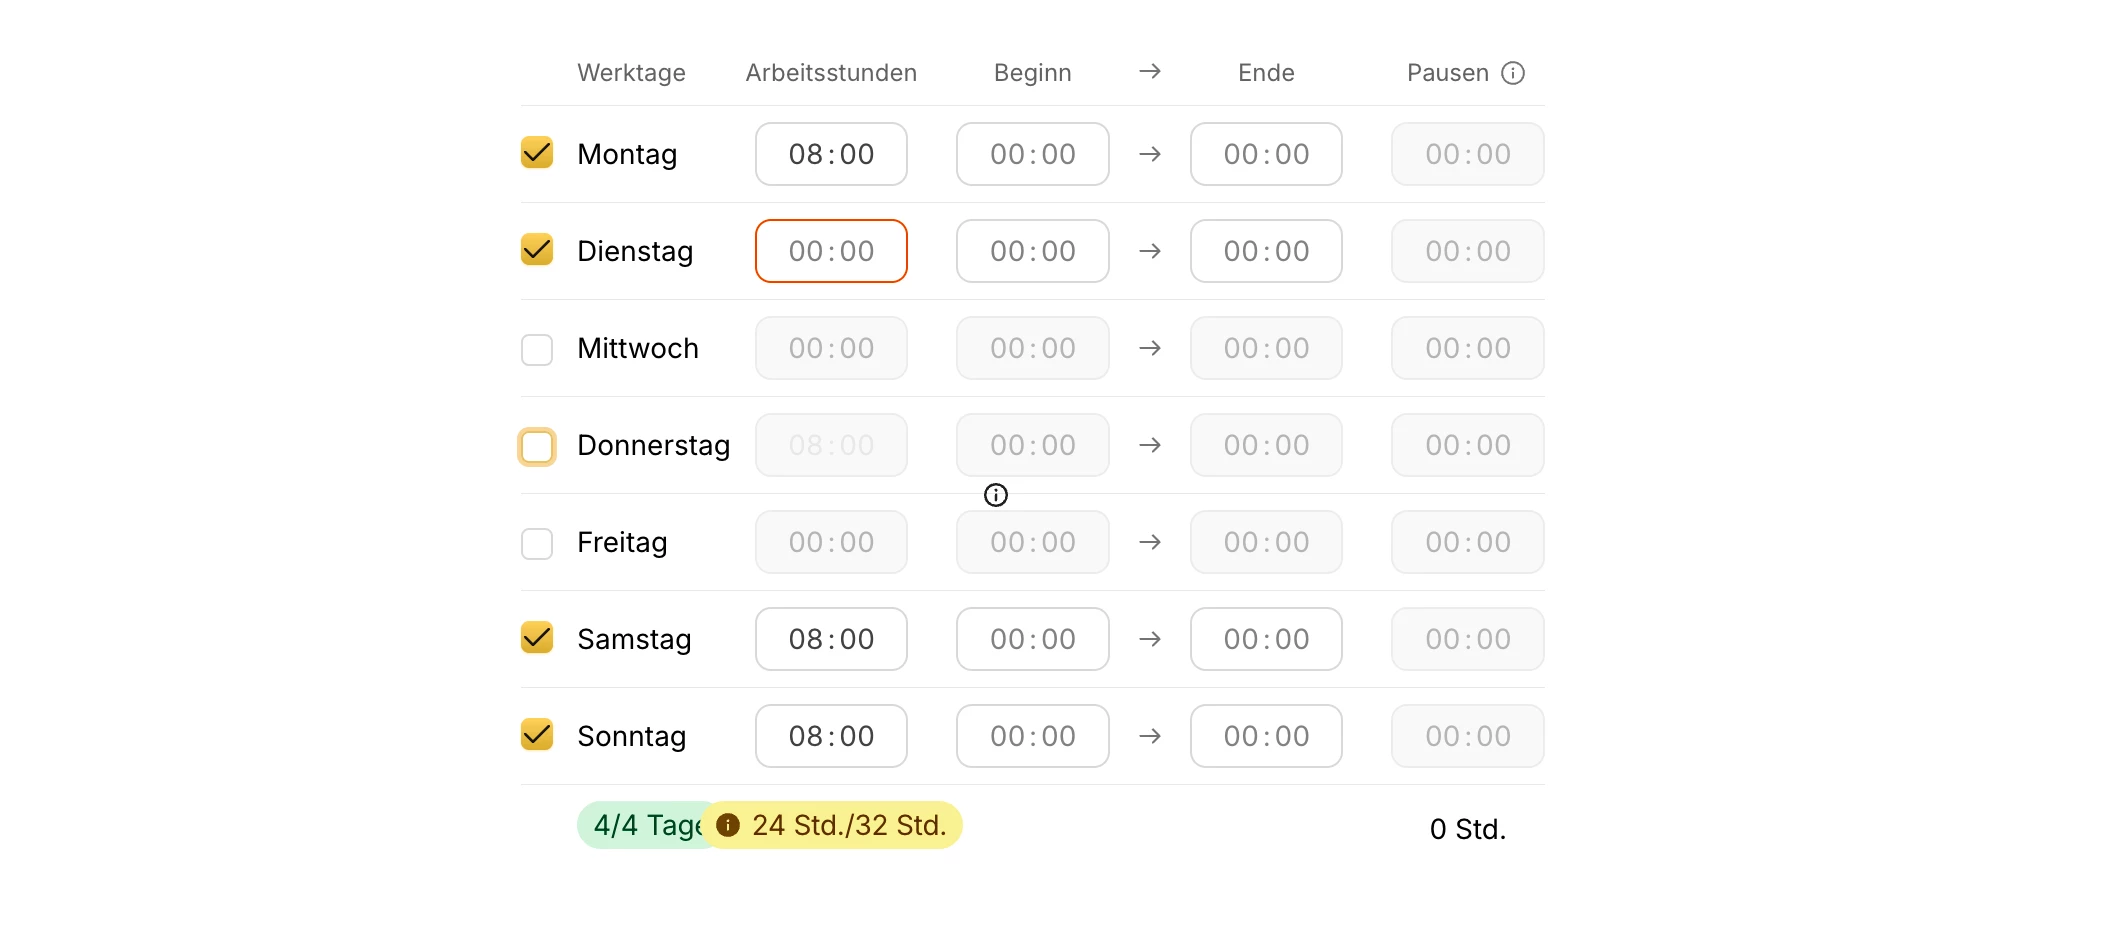Edit Montag Arbeitsstunden field
This screenshot has width=2102, height=932.
coord(831,154)
